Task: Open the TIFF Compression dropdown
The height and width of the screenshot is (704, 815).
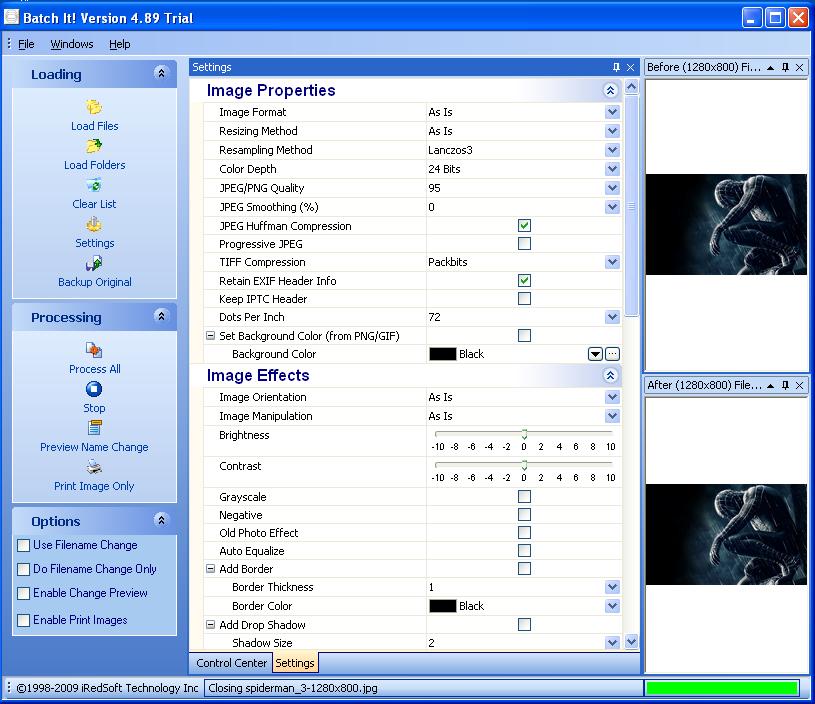Action: (613, 262)
